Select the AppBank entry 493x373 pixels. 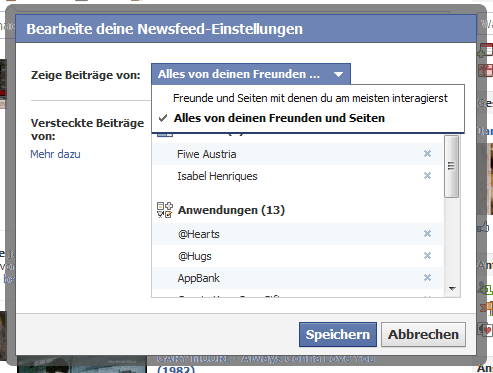[x=298, y=278]
